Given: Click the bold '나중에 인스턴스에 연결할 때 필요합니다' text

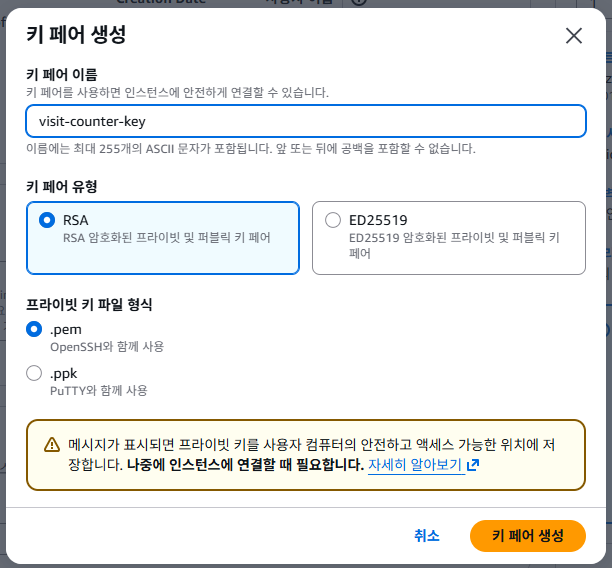Looking at the screenshot, I should tap(245, 465).
